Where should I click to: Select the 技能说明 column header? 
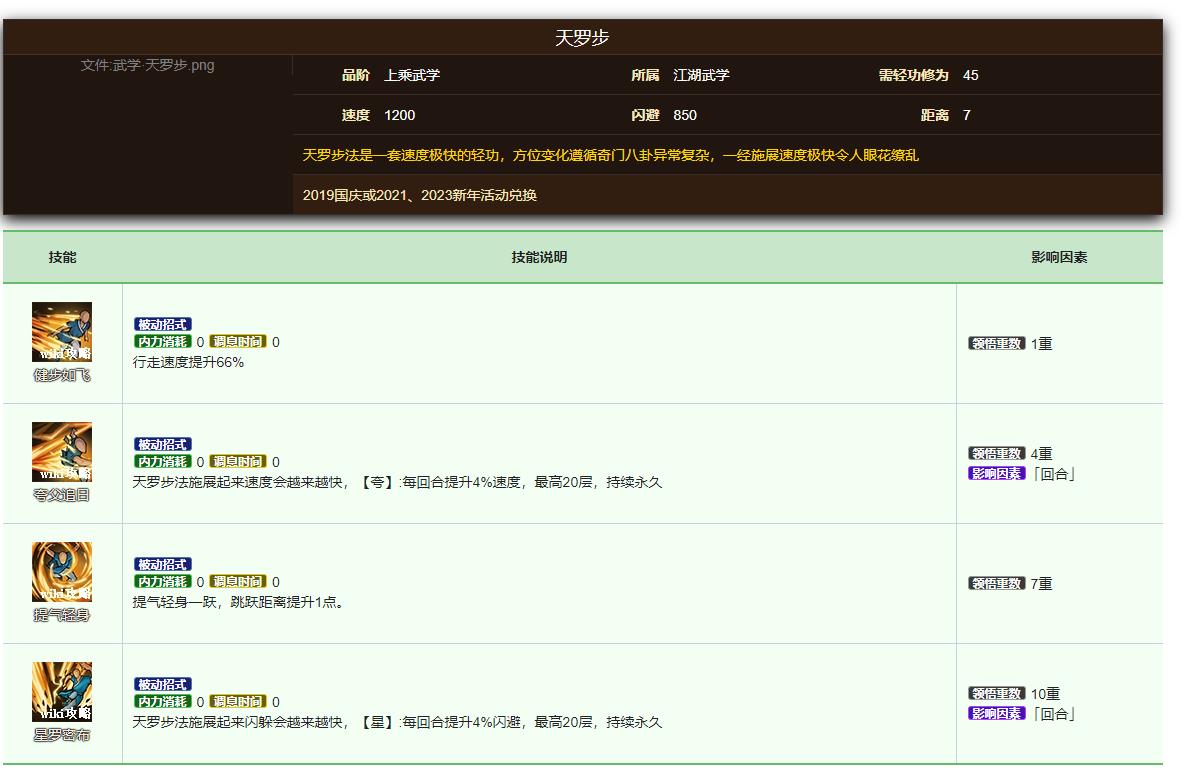click(x=540, y=257)
